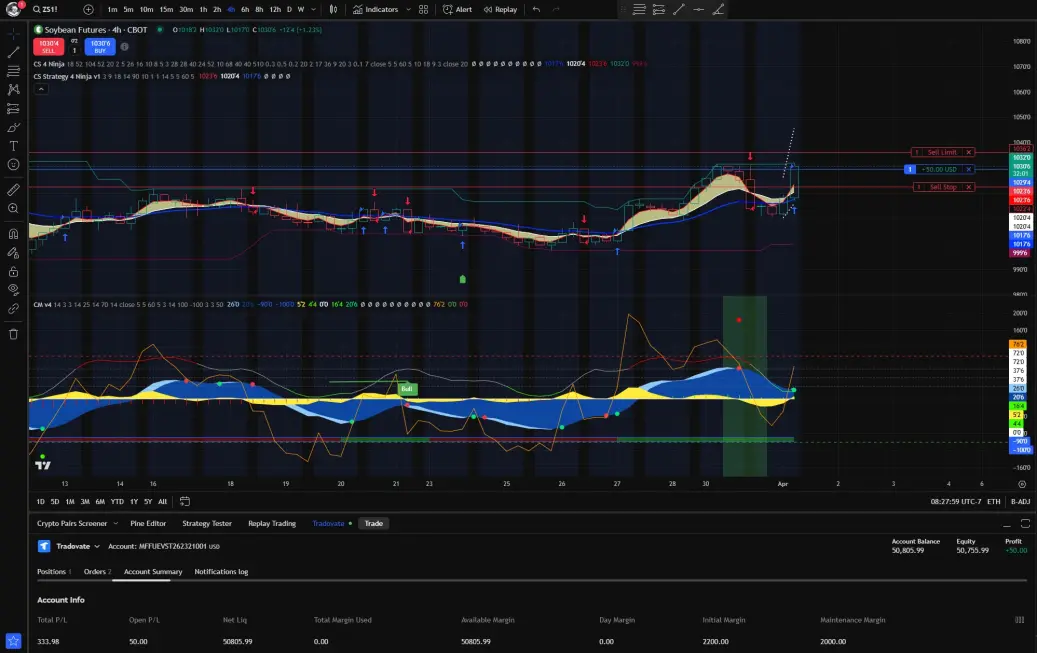1037x653 pixels.
Task: Click the link drawings chain icon
Action: [13, 309]
